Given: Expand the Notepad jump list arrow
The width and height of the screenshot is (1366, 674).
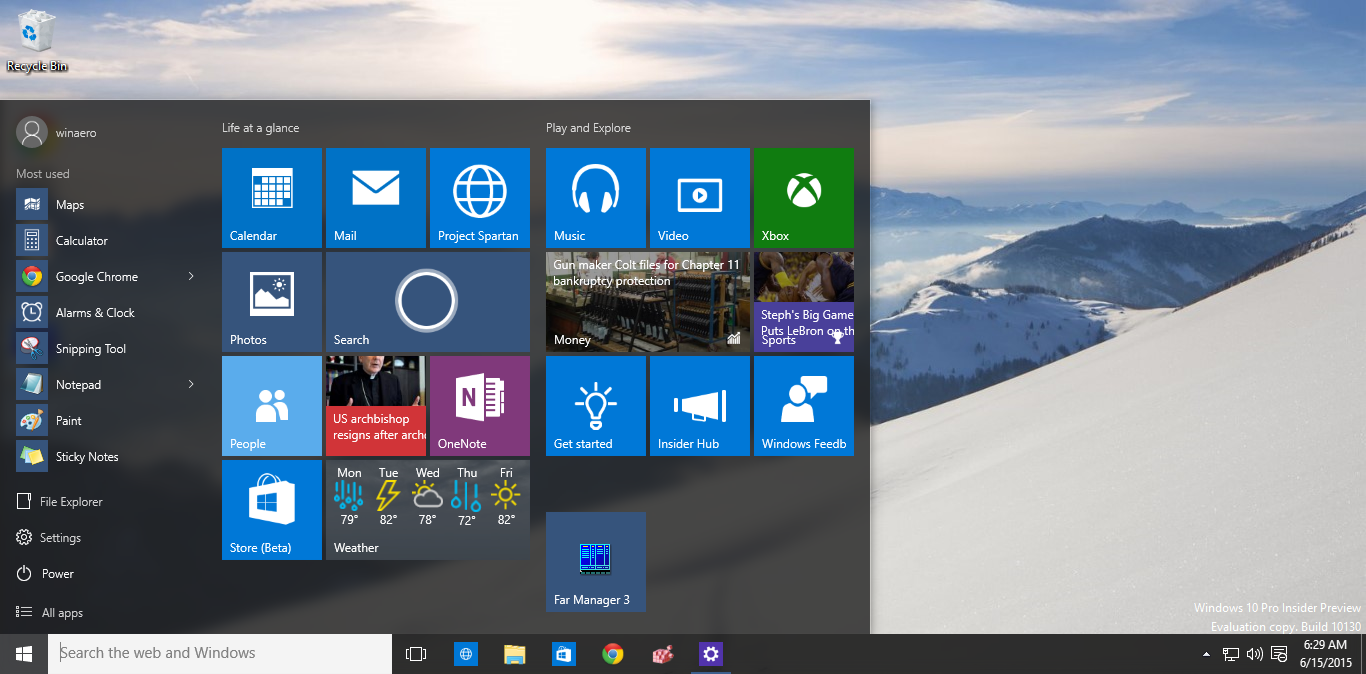Looking at the screenshot, I should 191,384.
